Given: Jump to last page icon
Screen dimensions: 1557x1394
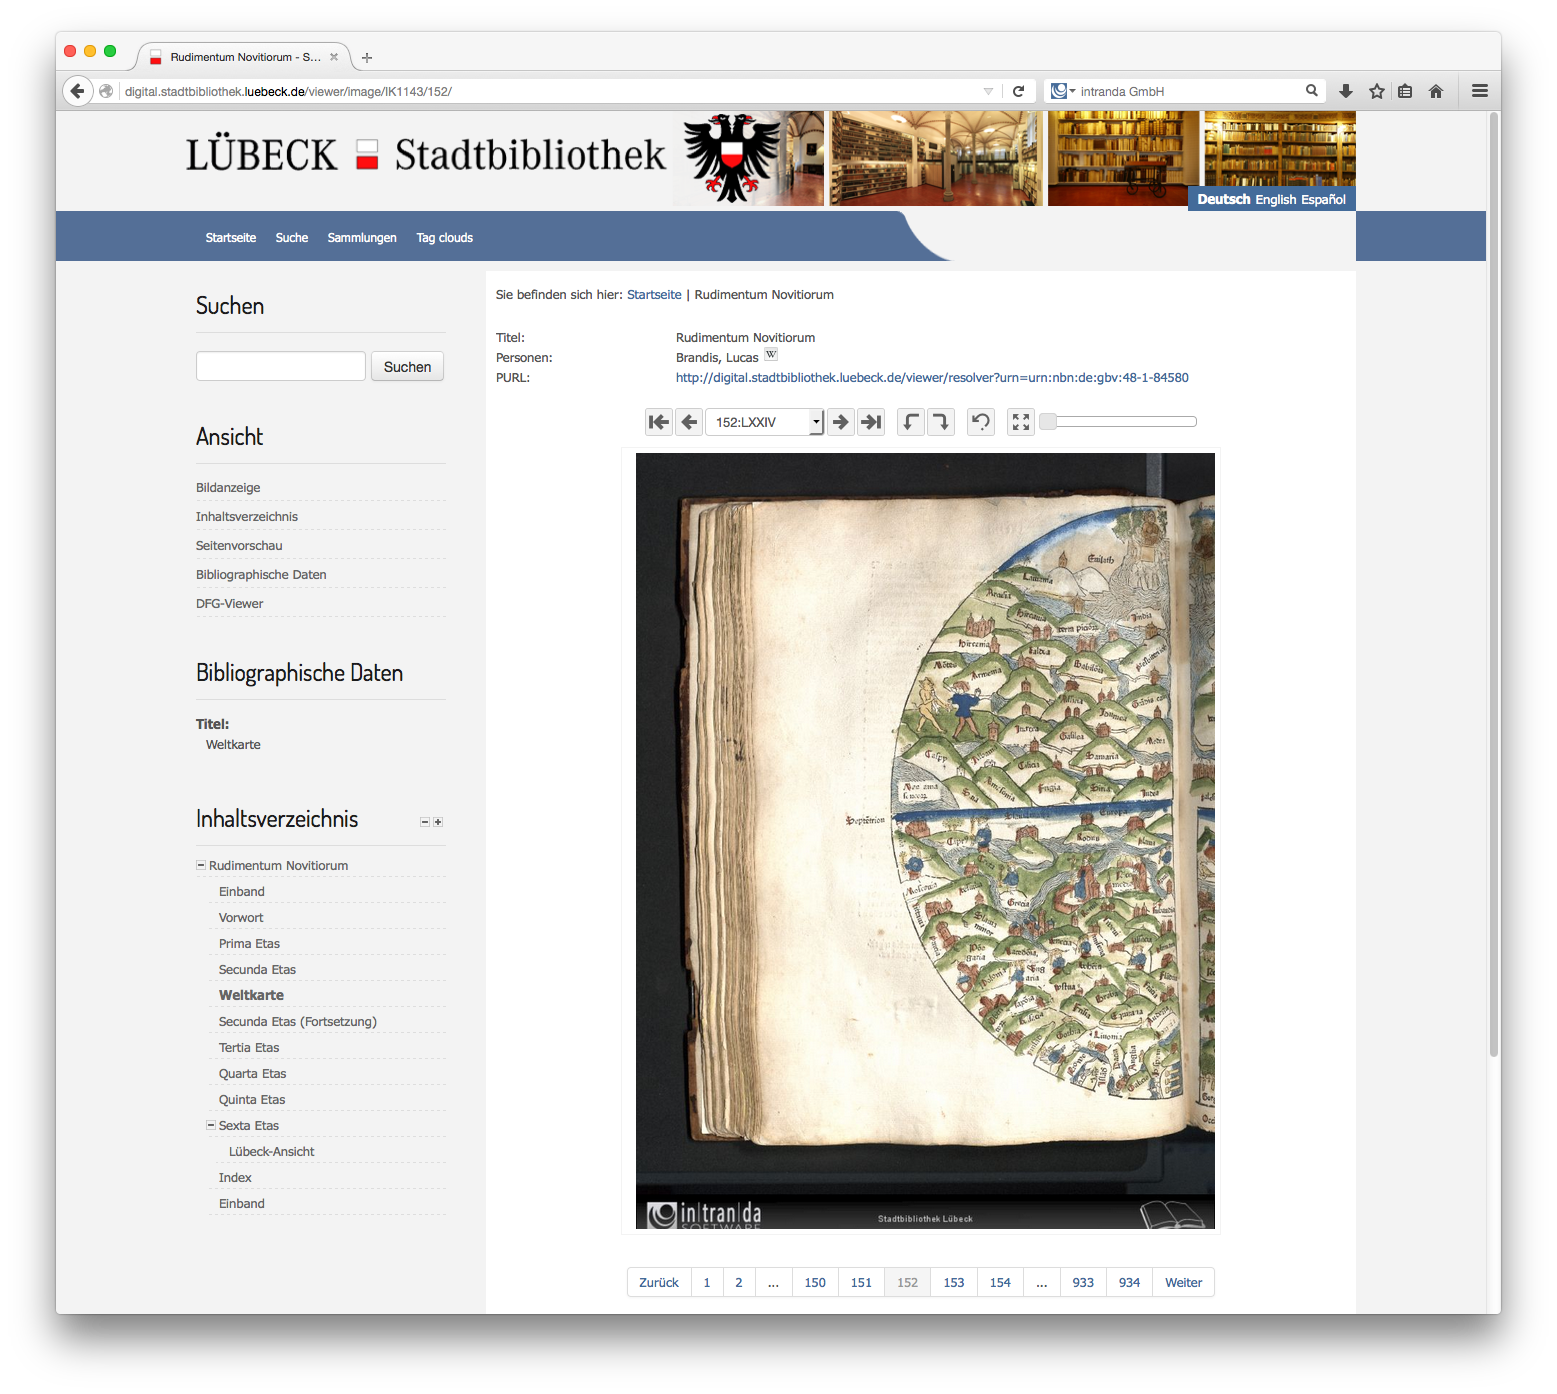Looking at the screenshot, I should point(871,422).
